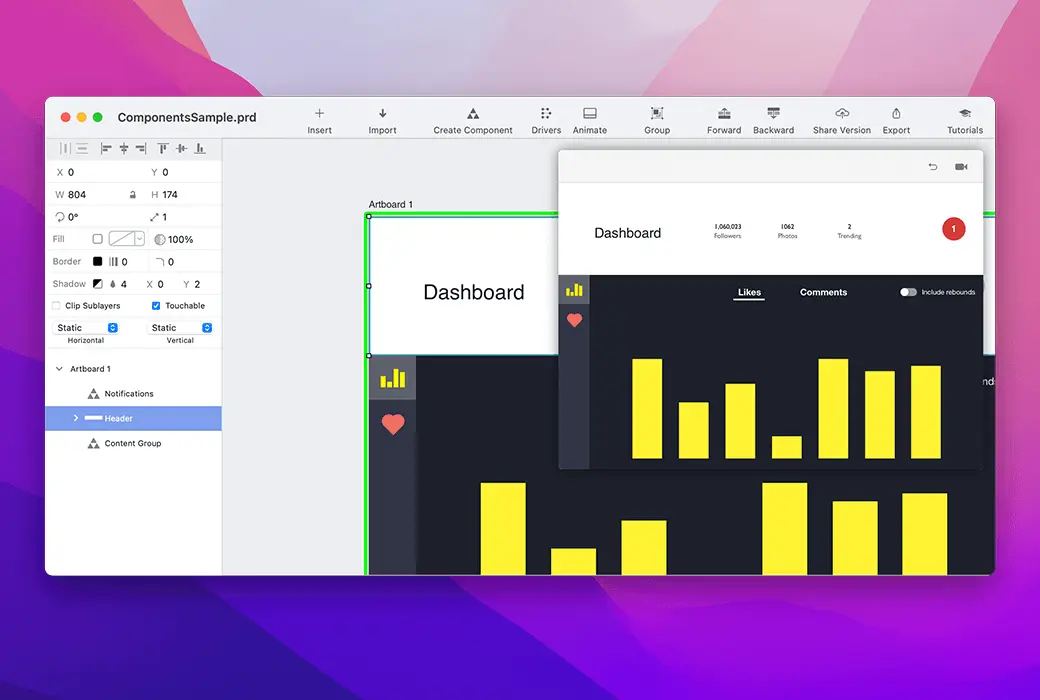Align layers to vertical middle
1040x700 pixels.
click(x=181, y=149)
